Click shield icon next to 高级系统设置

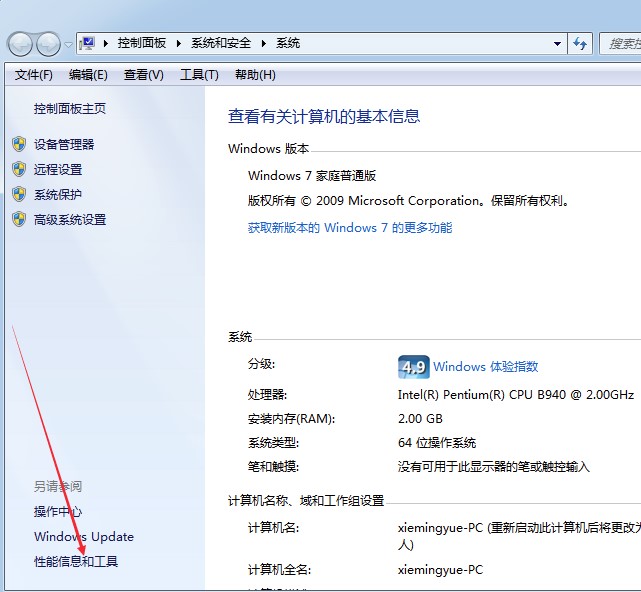click(19, 219)
